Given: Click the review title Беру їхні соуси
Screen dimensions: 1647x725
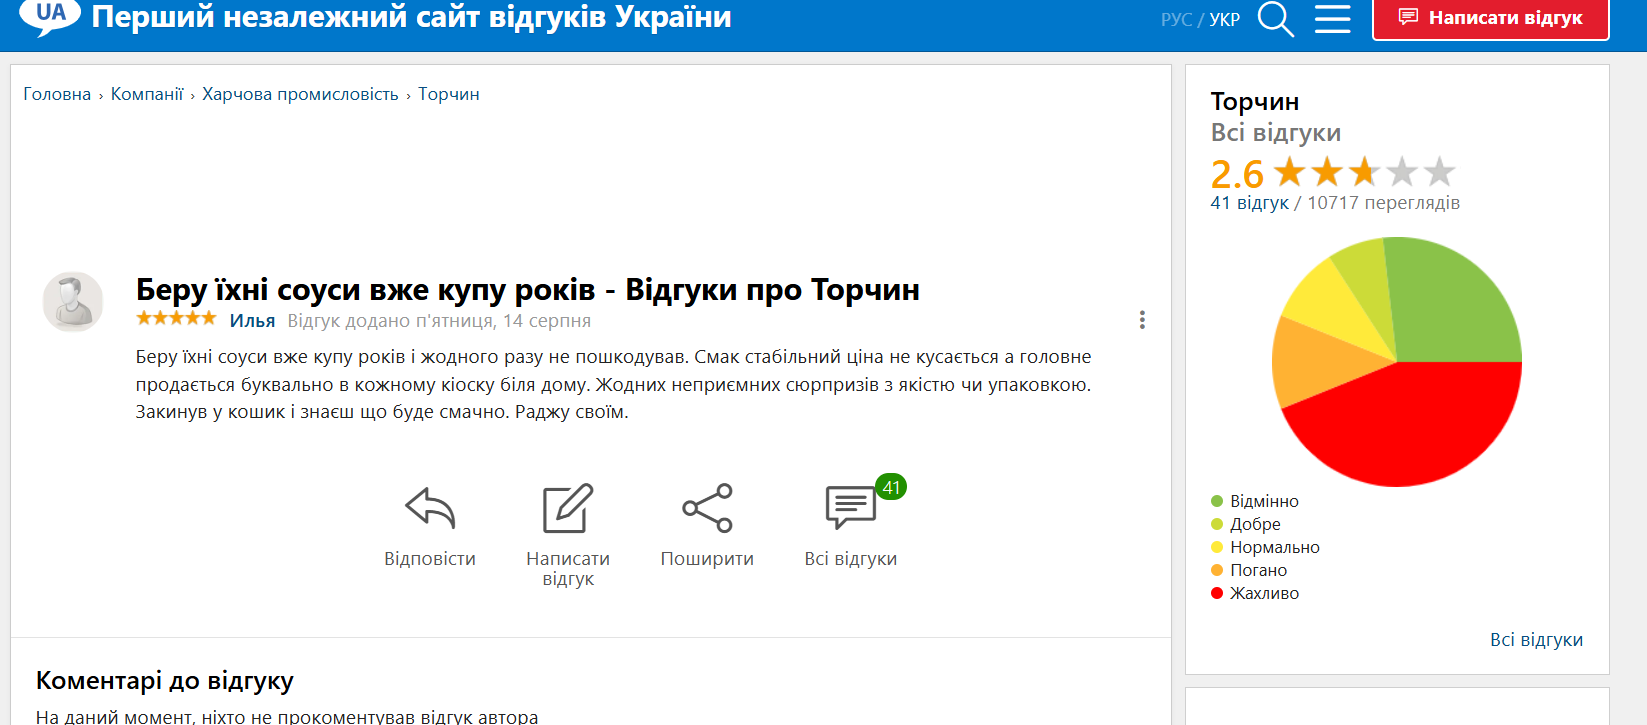Looking at the screenshot, I should pyautogui.click(x=528, y=289).
